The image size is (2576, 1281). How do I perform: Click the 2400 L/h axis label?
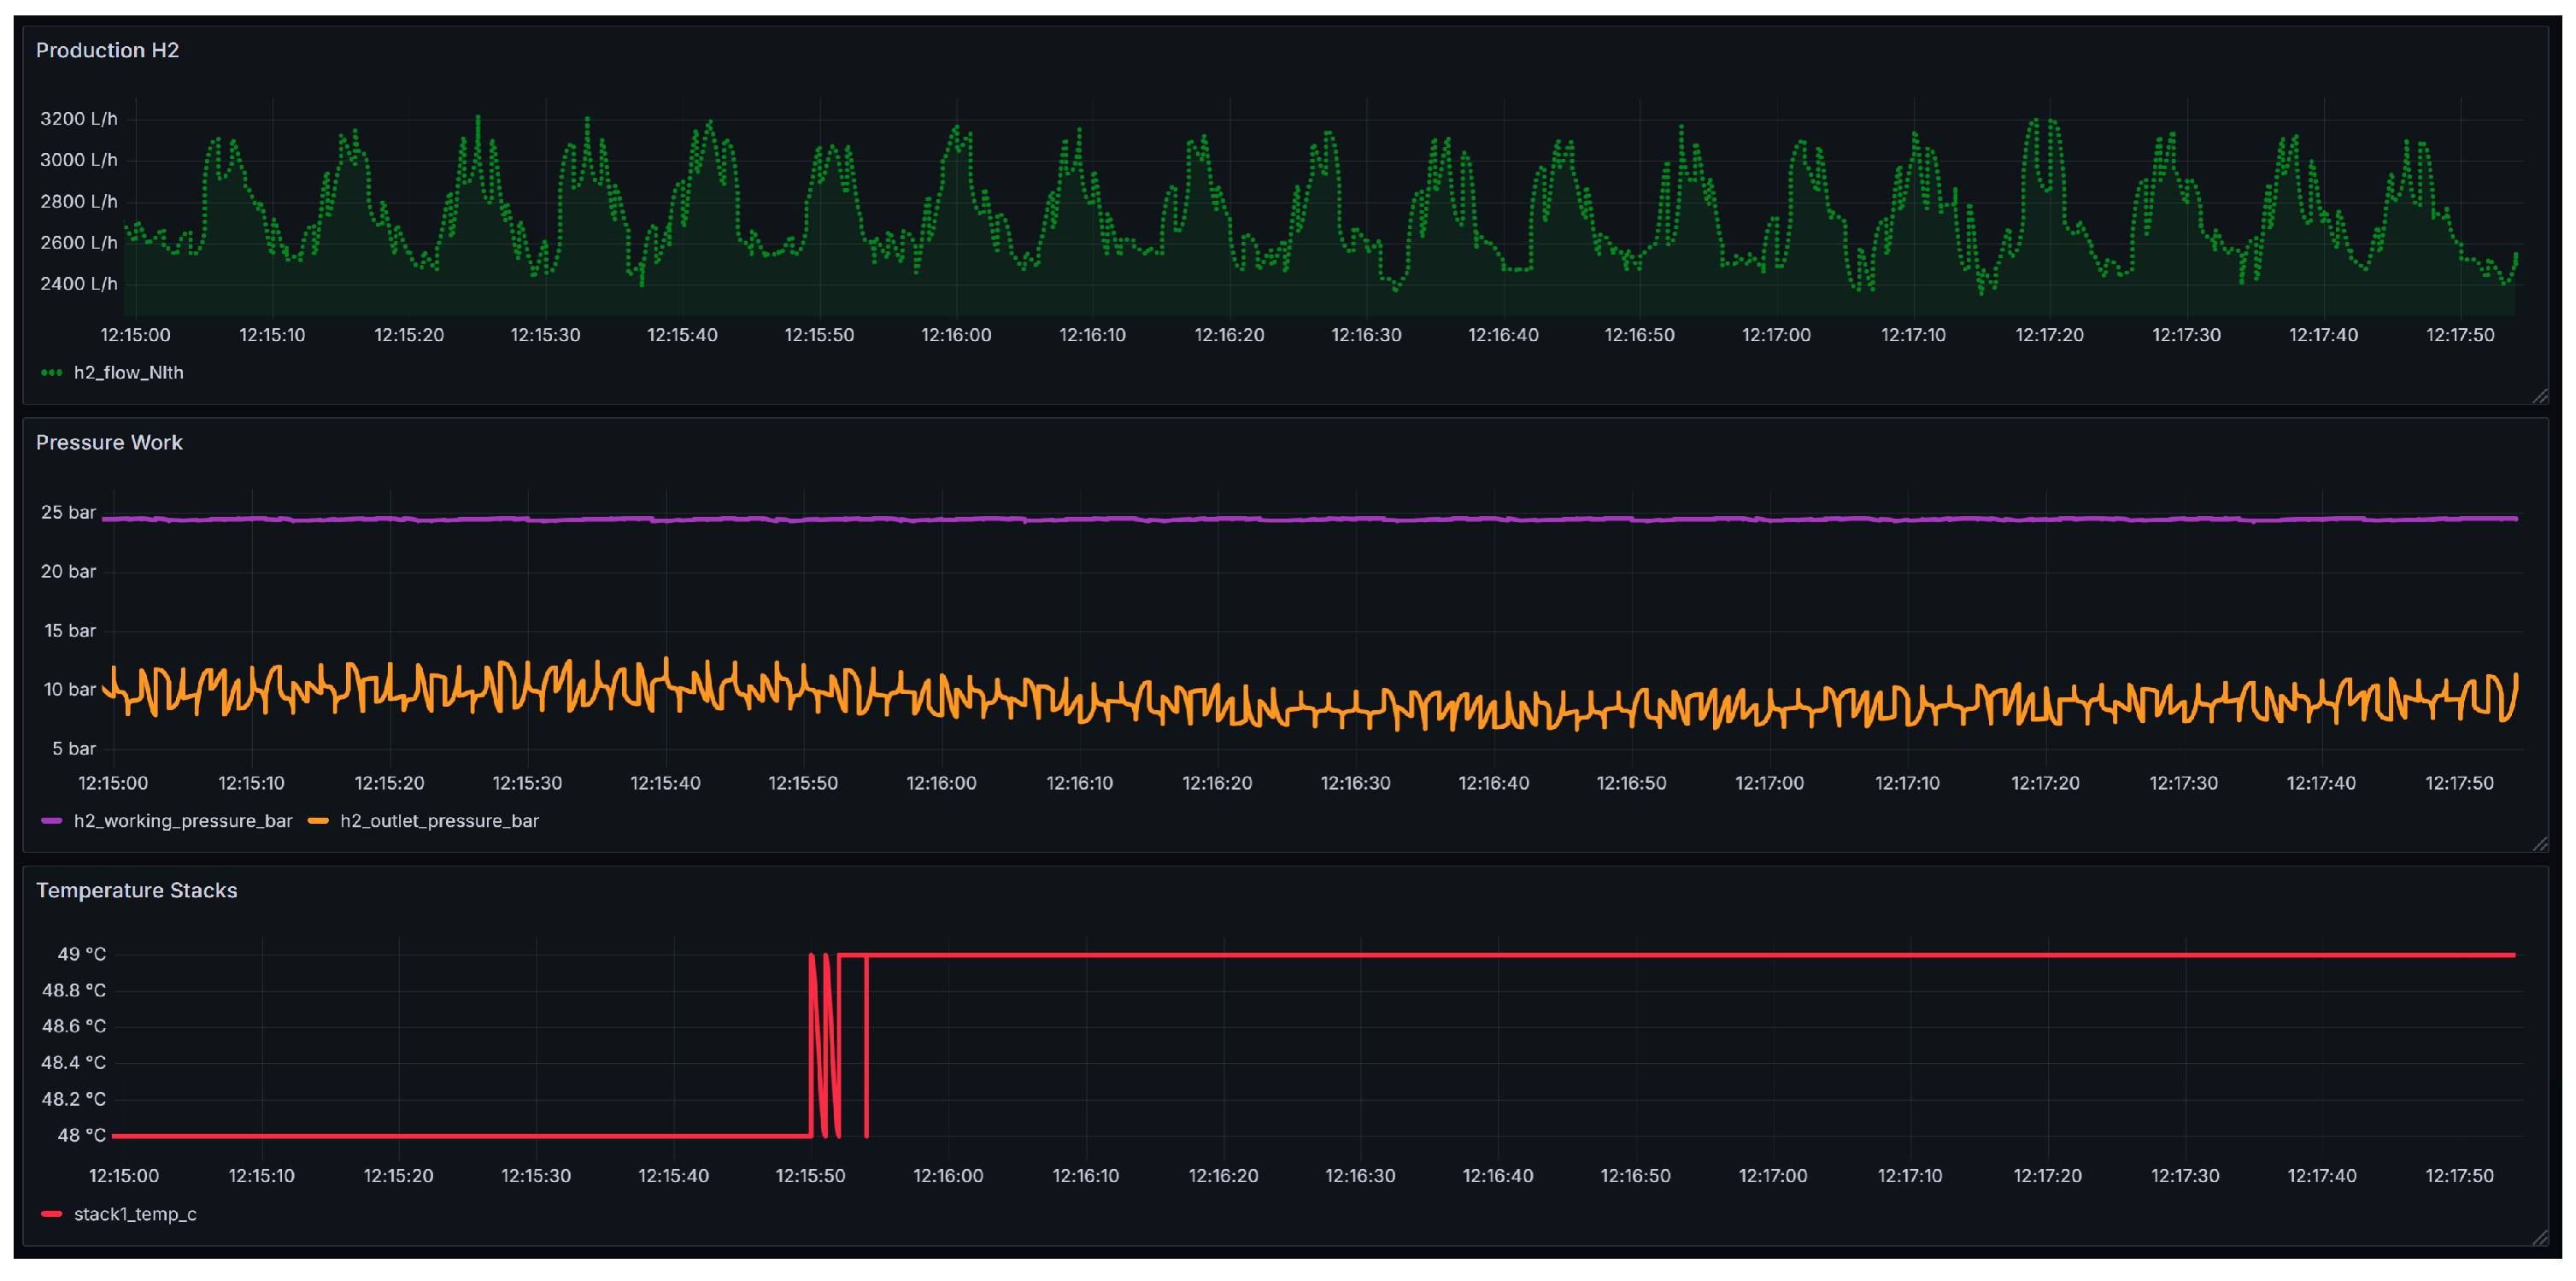pos(78,284)
